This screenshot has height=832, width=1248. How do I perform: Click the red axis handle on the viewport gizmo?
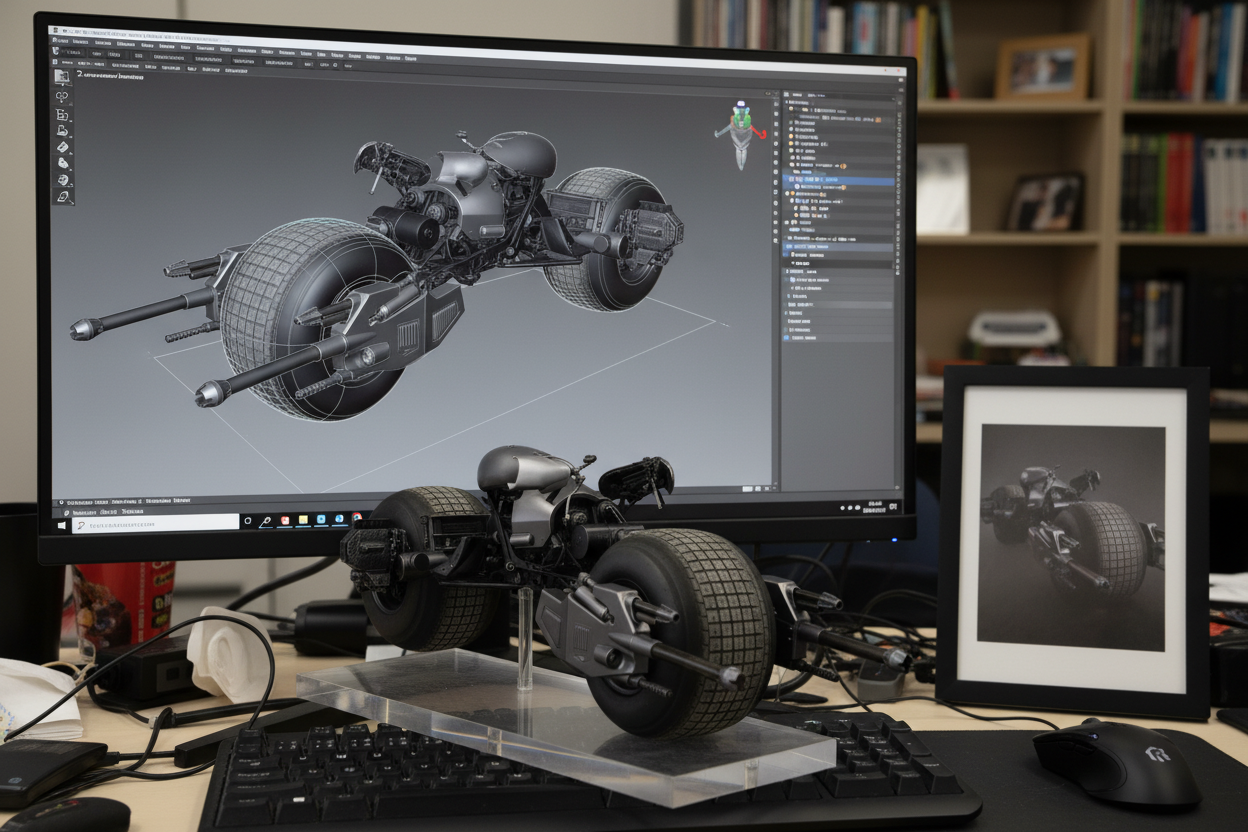(x=759, y=132)
